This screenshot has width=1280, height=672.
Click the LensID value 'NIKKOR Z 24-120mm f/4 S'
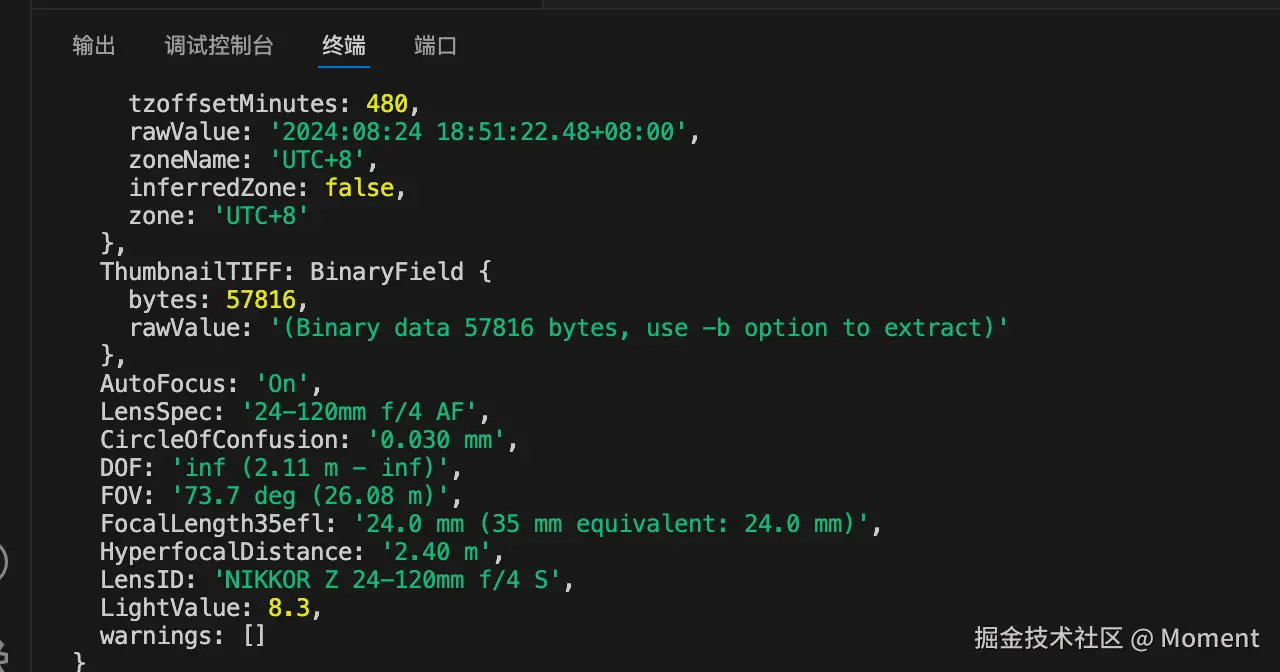click(x=393, y=580)
